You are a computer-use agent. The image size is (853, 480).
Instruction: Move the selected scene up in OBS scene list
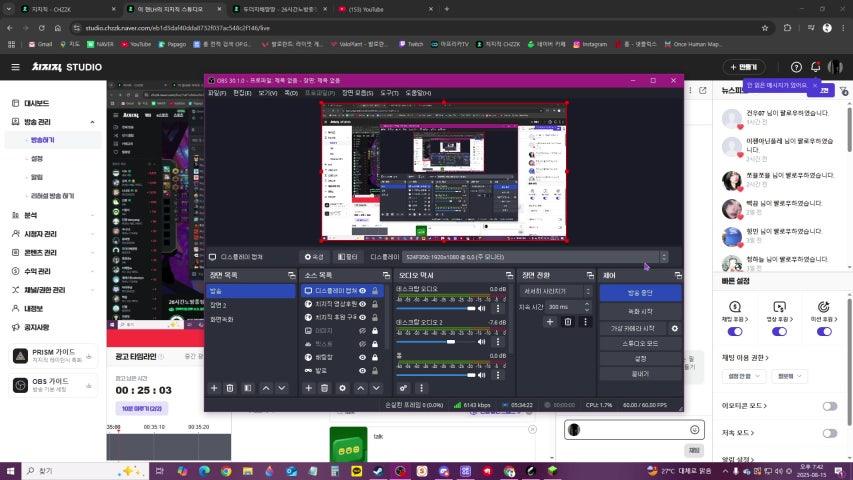(x=265, y=388)
